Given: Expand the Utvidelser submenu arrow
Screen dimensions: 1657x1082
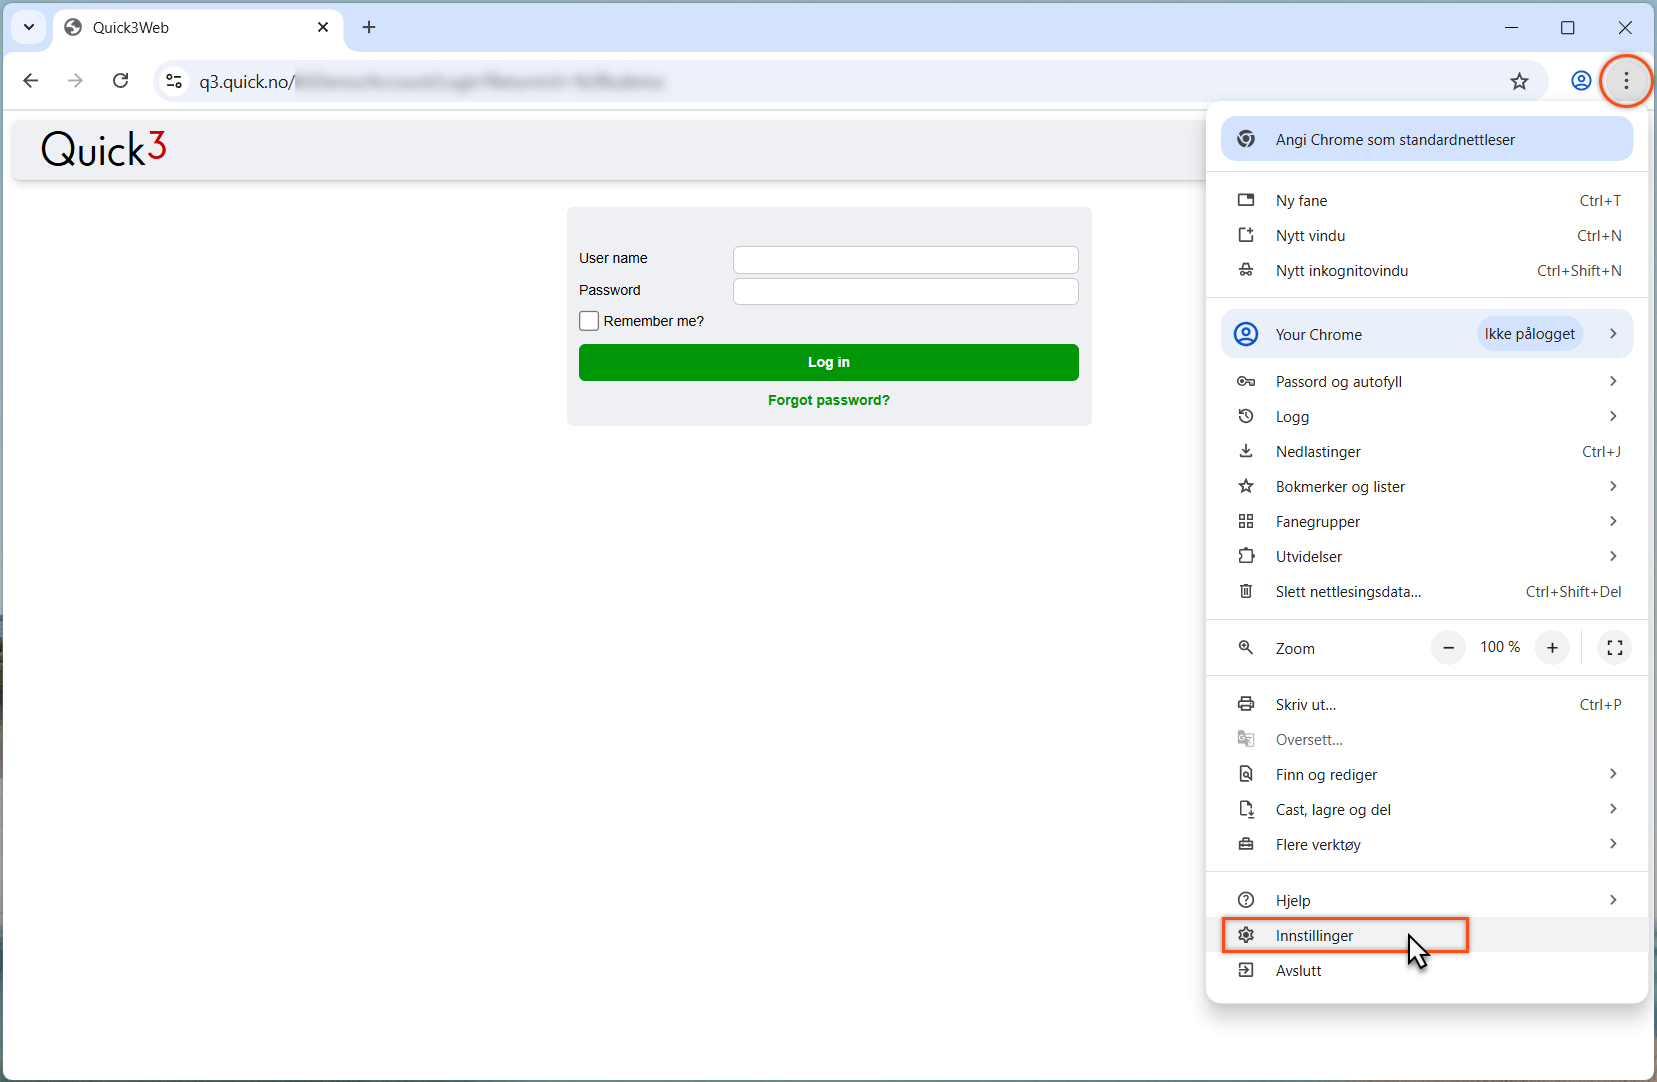Looking at the screenshot, I should (1613, 556).
